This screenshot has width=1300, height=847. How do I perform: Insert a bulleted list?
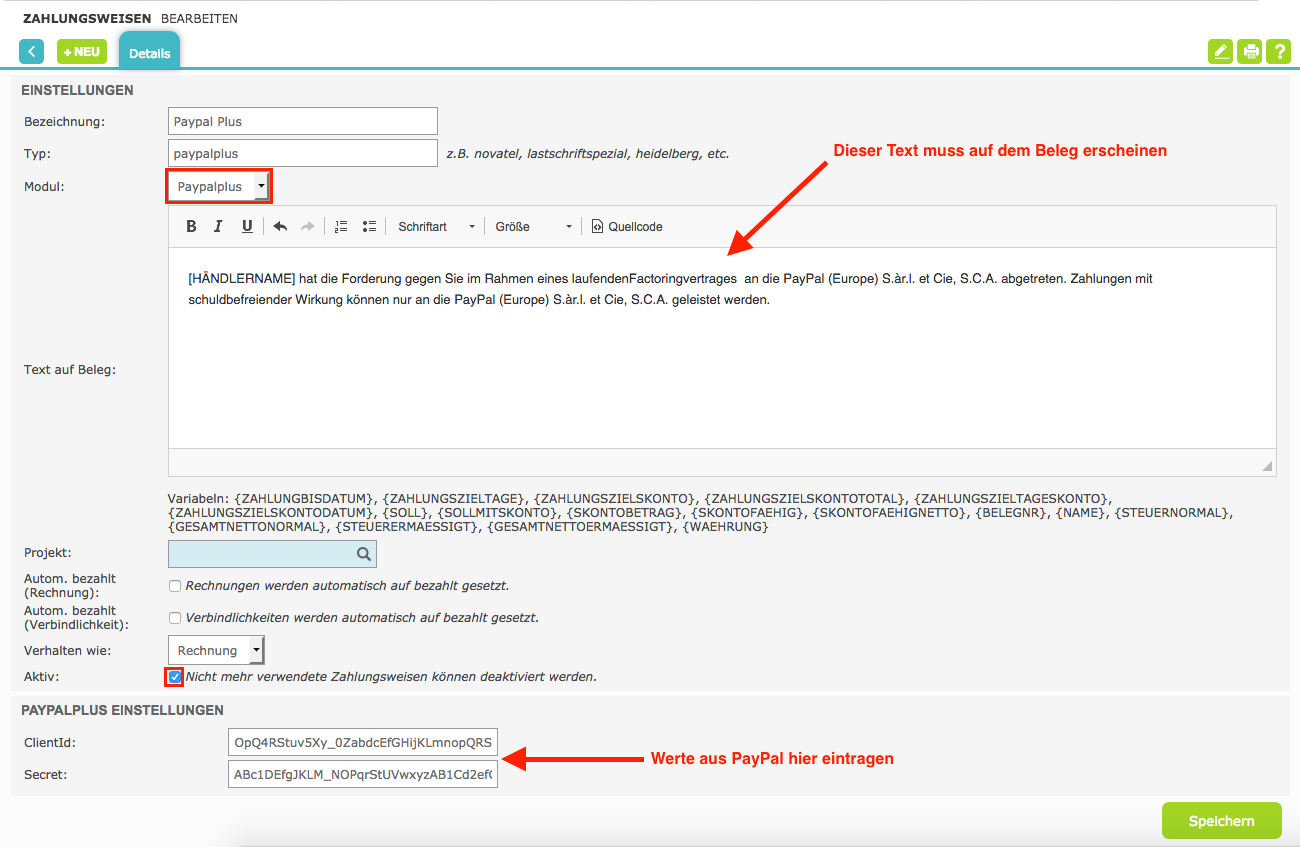[369, 227]
